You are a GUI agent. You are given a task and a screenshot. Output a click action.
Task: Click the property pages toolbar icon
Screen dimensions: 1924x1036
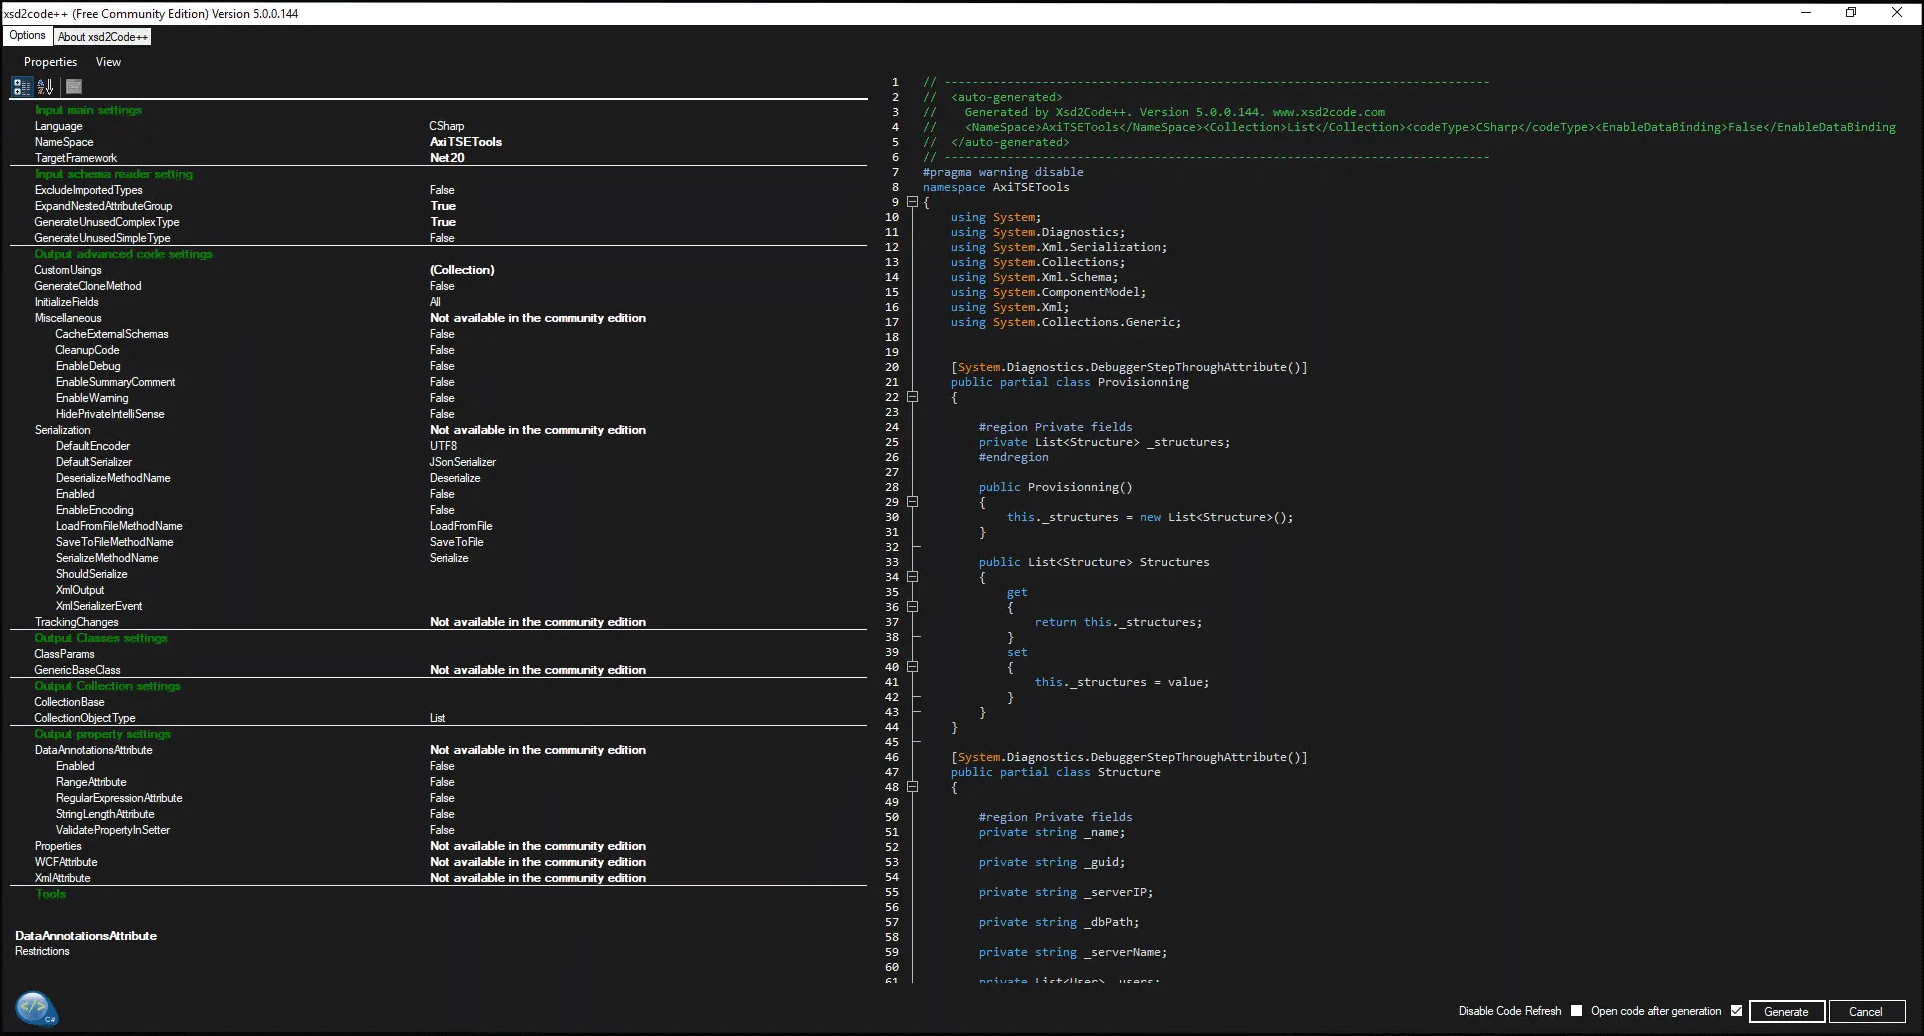pyautogui.click(x=73, y=87)
